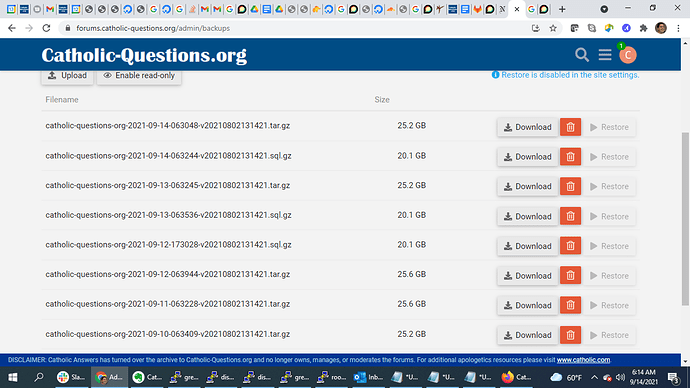Screen dimensions: 690x388
Task: Click the Filename column header
Action: (x=62, y=100)
